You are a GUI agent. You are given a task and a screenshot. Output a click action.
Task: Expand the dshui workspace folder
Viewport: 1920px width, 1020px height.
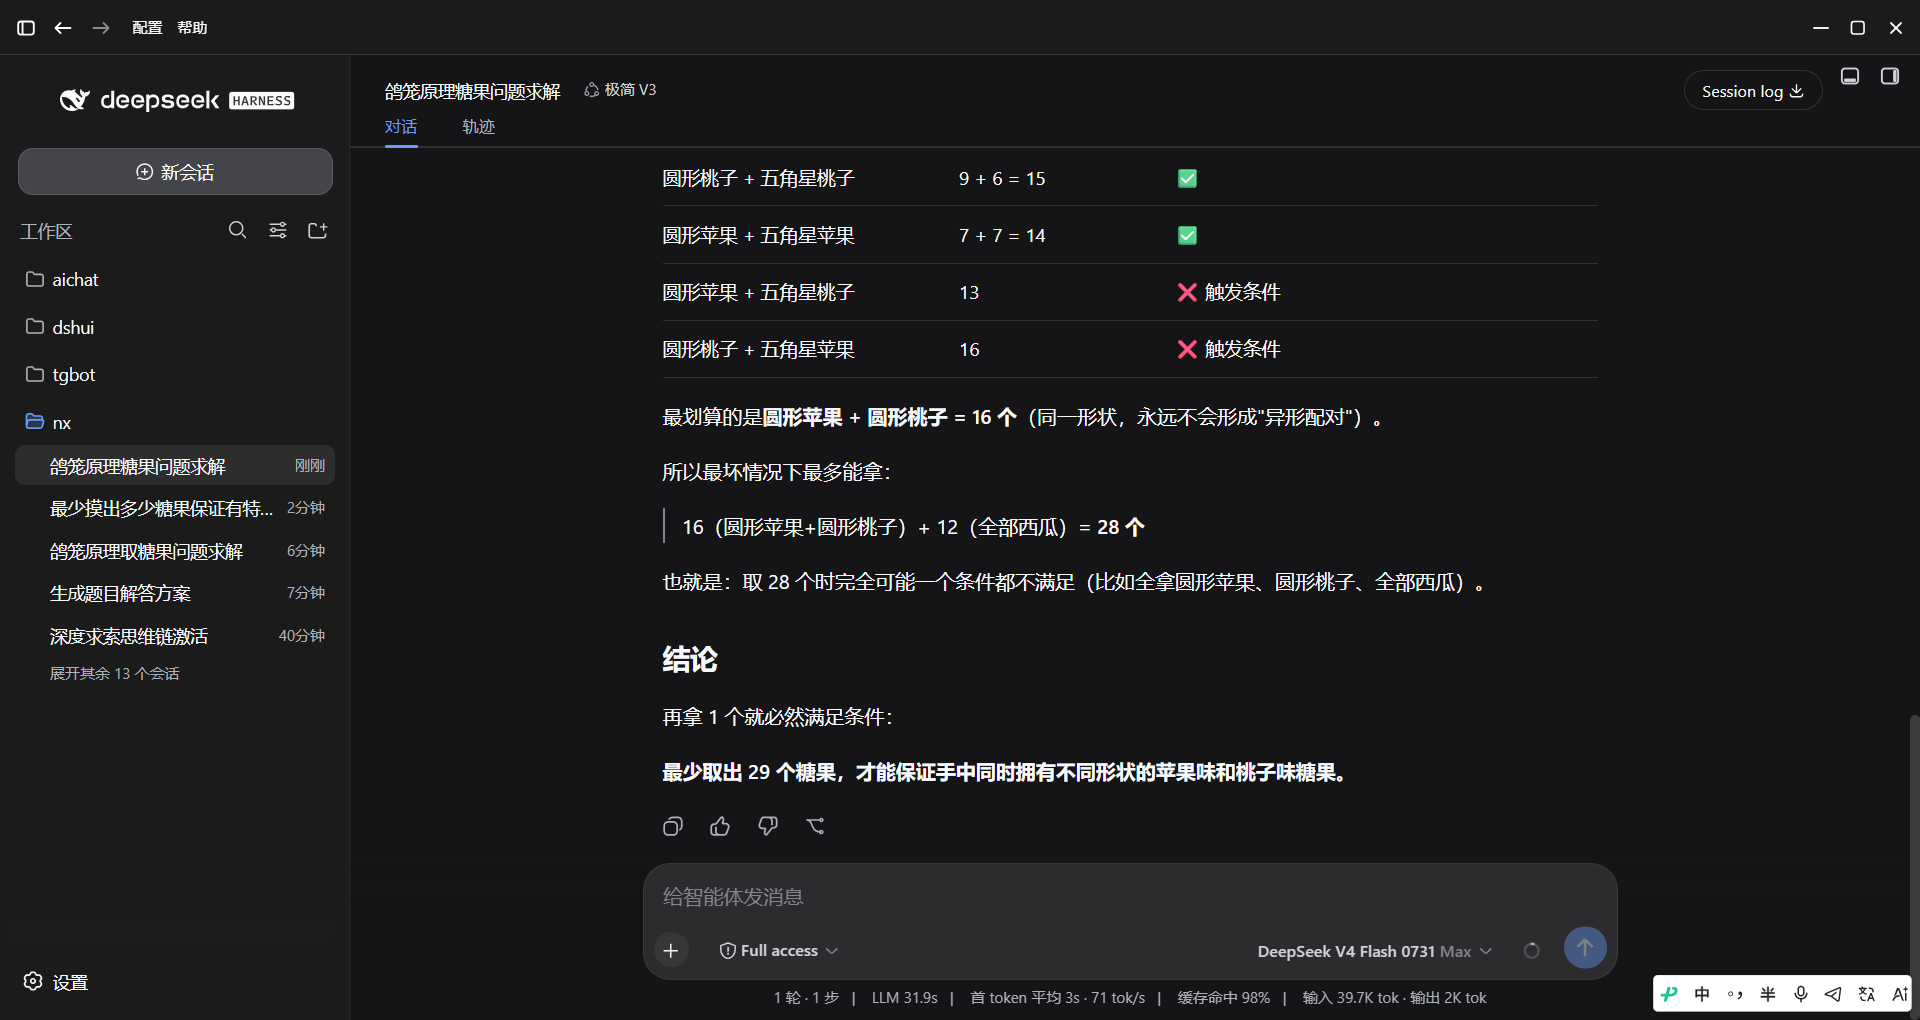tap(175, 327)
